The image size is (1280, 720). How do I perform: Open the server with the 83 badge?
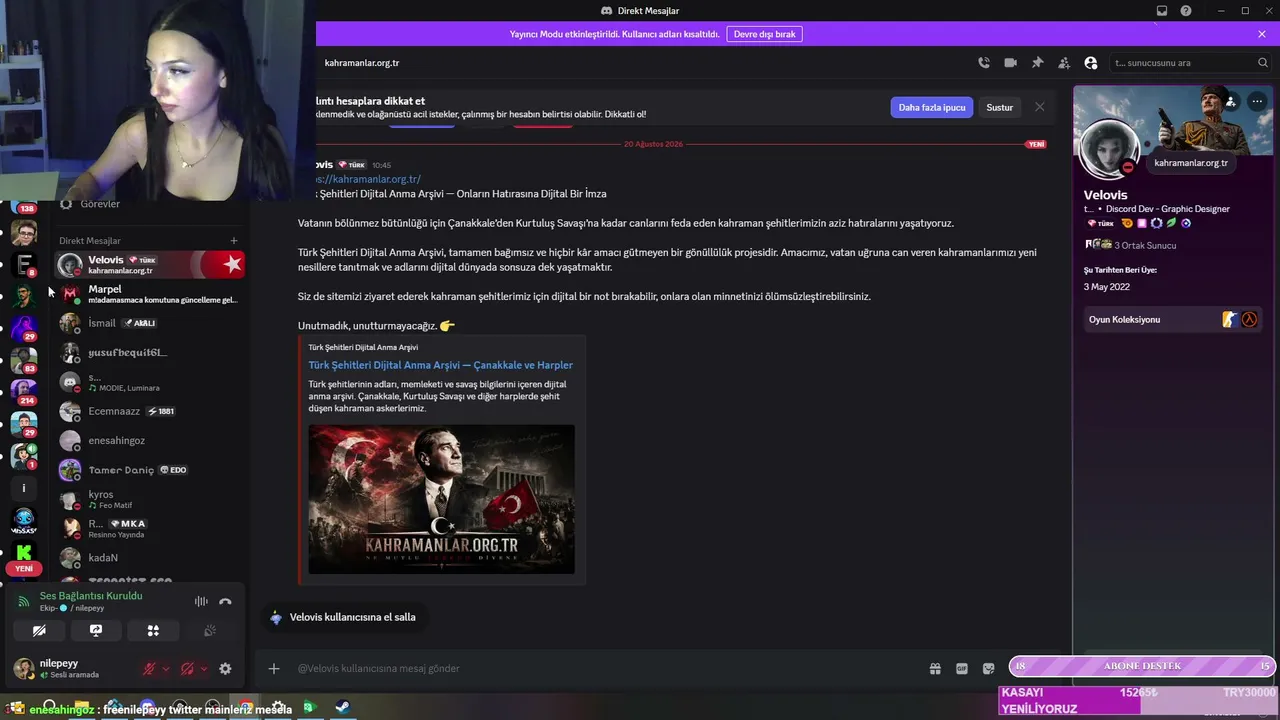pyautogui.click(x=24, y=359)
